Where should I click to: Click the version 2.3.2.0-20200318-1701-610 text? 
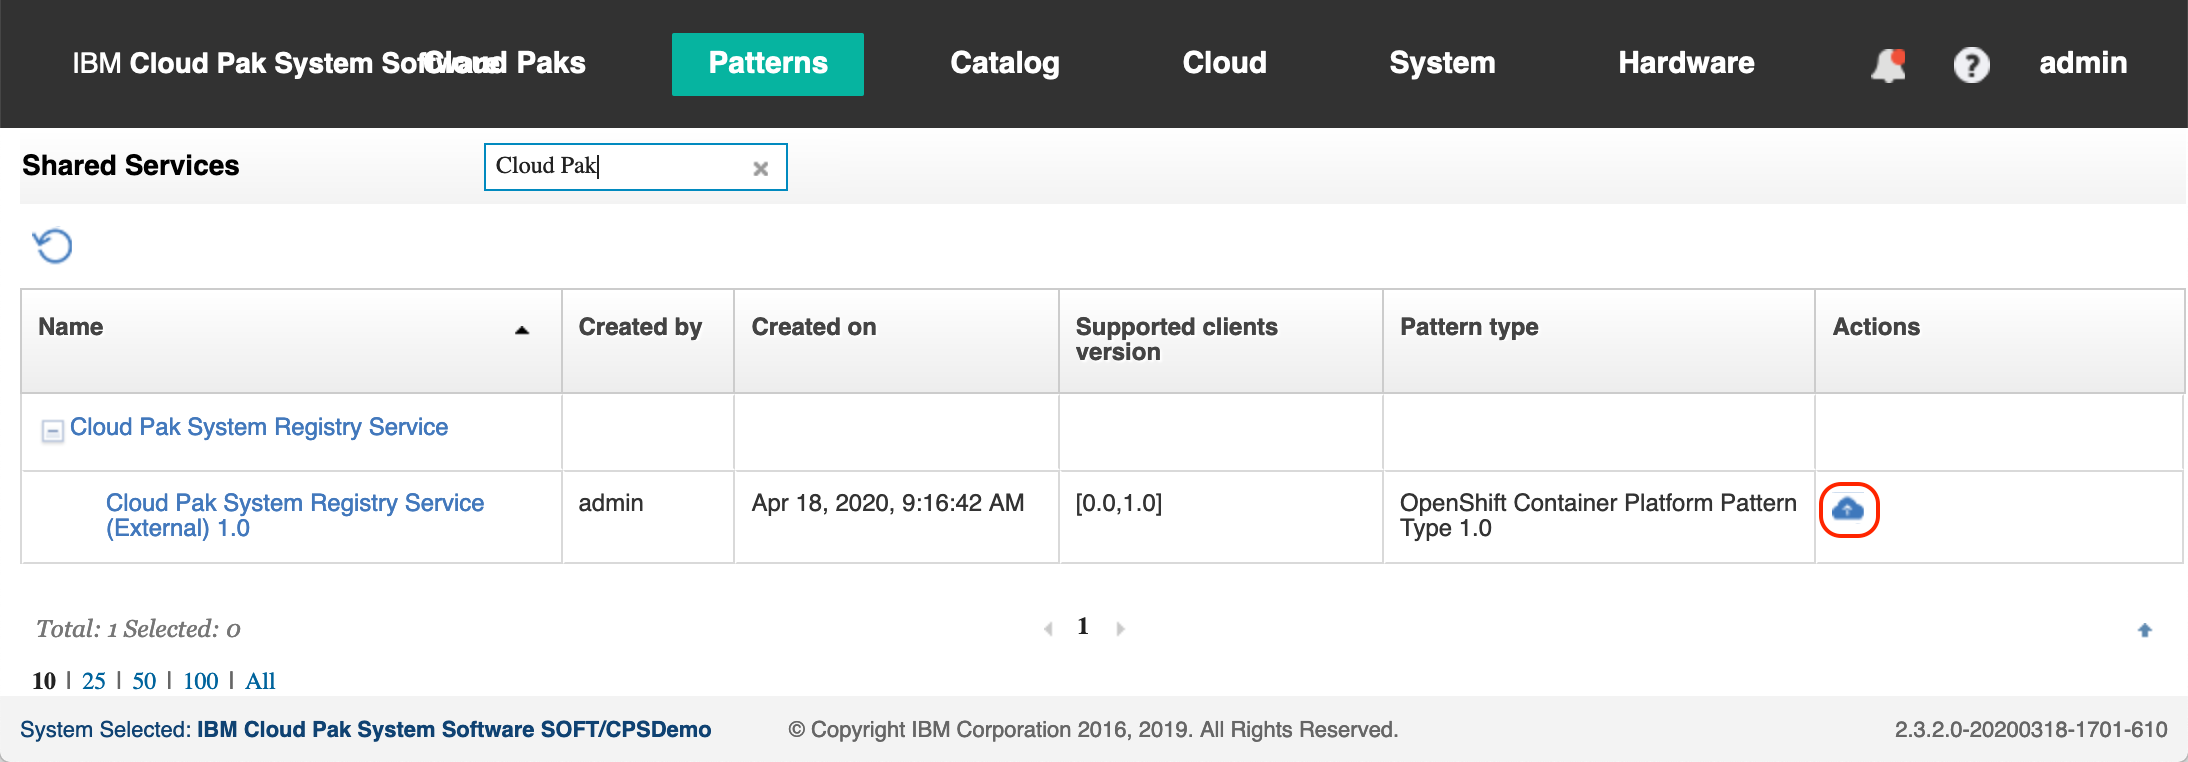pyautogui.click(x=2031, y=730)
